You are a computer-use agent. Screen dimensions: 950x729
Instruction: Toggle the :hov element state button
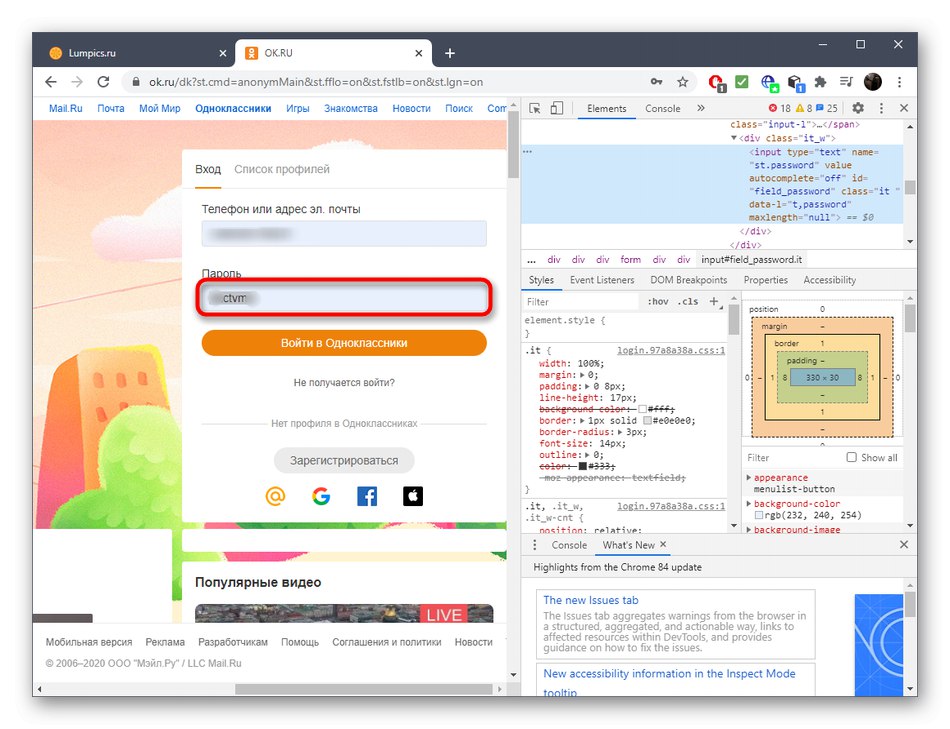click(x=657, y=301)
